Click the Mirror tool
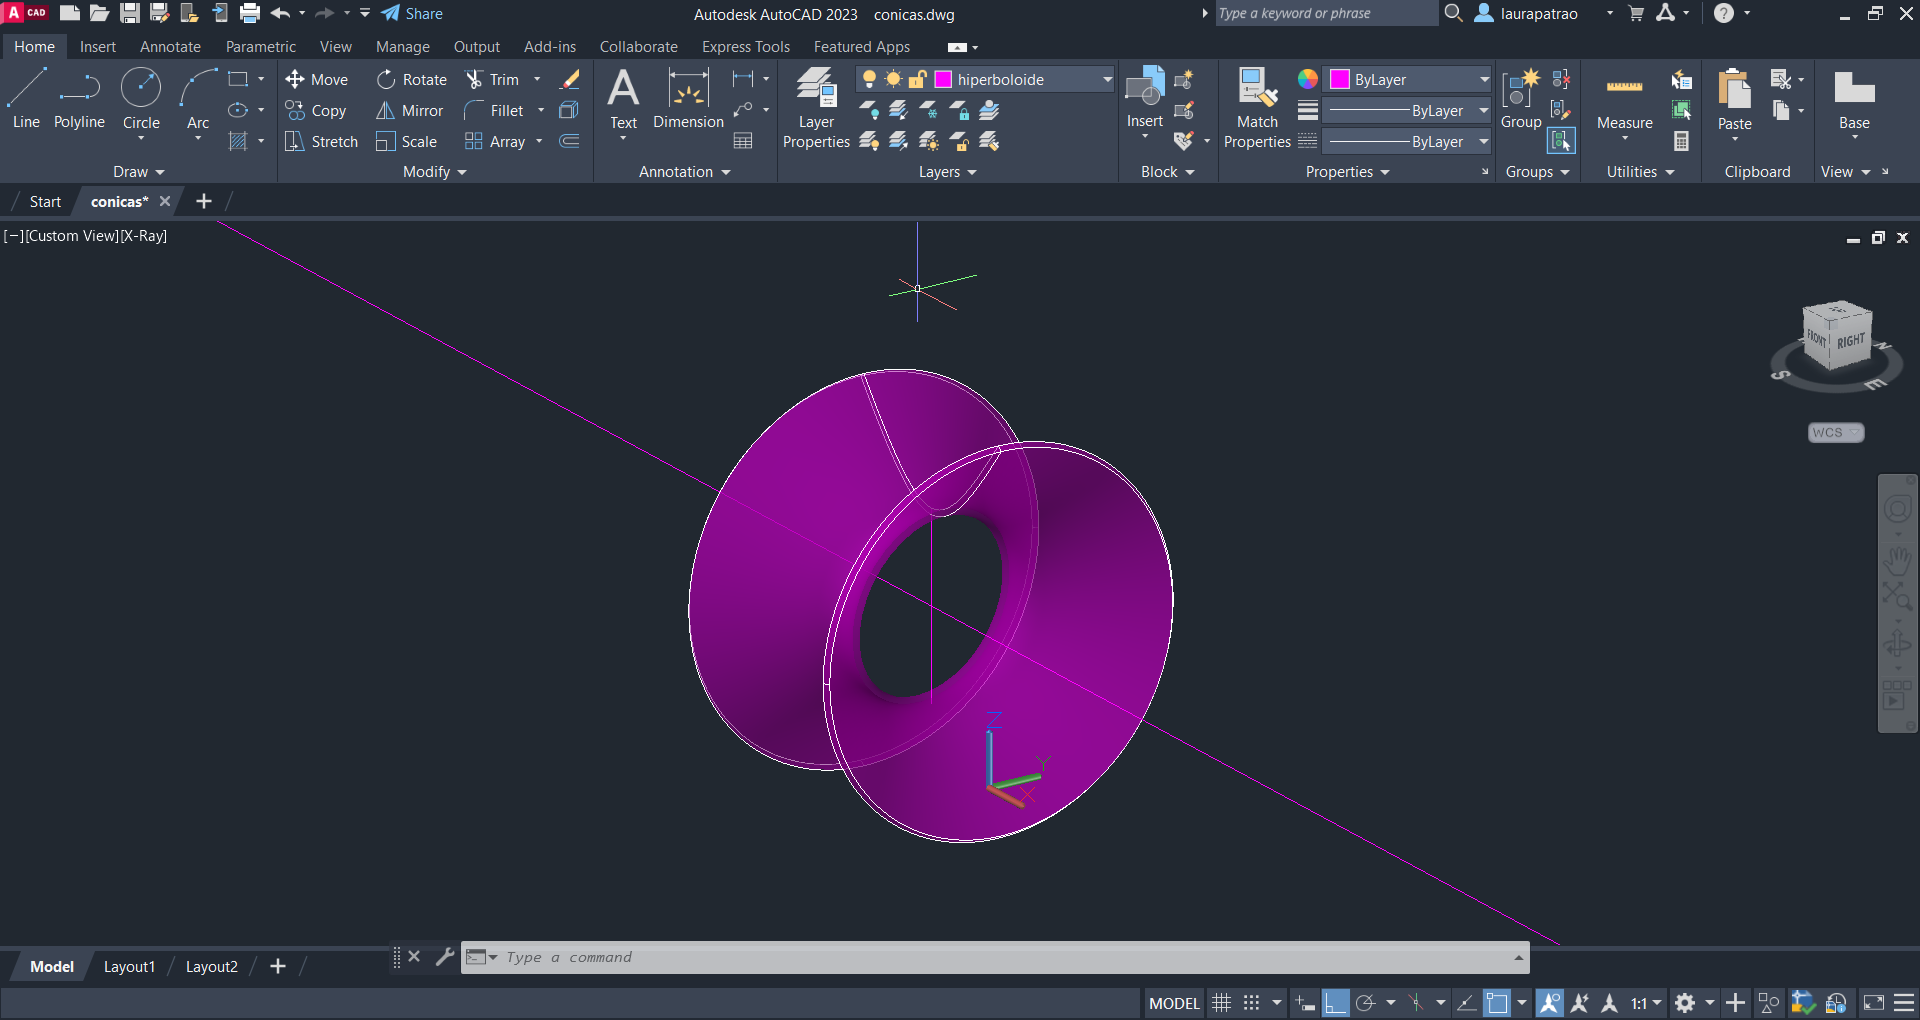Viewport: 1920px width, 1020px height. pyautogui.click(x=409, y=111)
